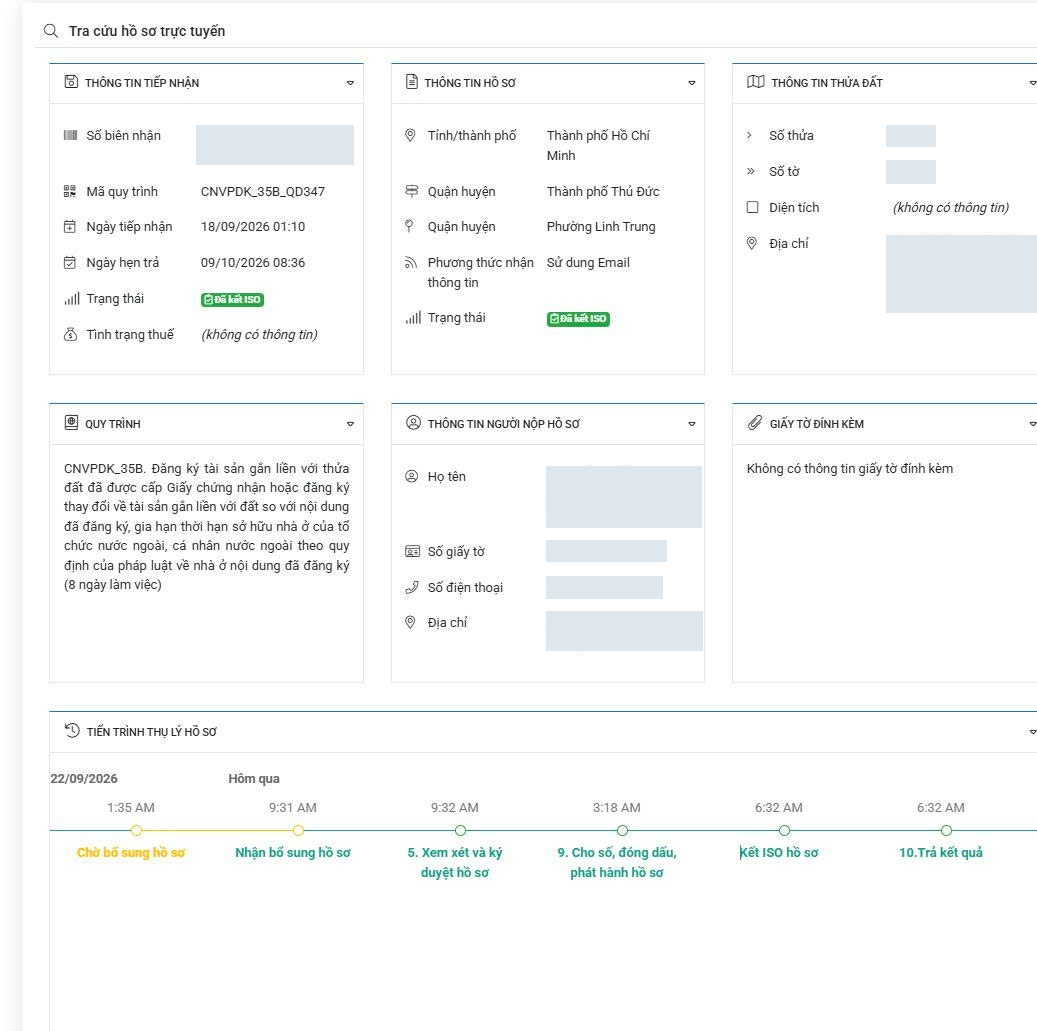
Task: Select the Cho số, đóng dấu timeline marker
Action: [x=622, y=831]
